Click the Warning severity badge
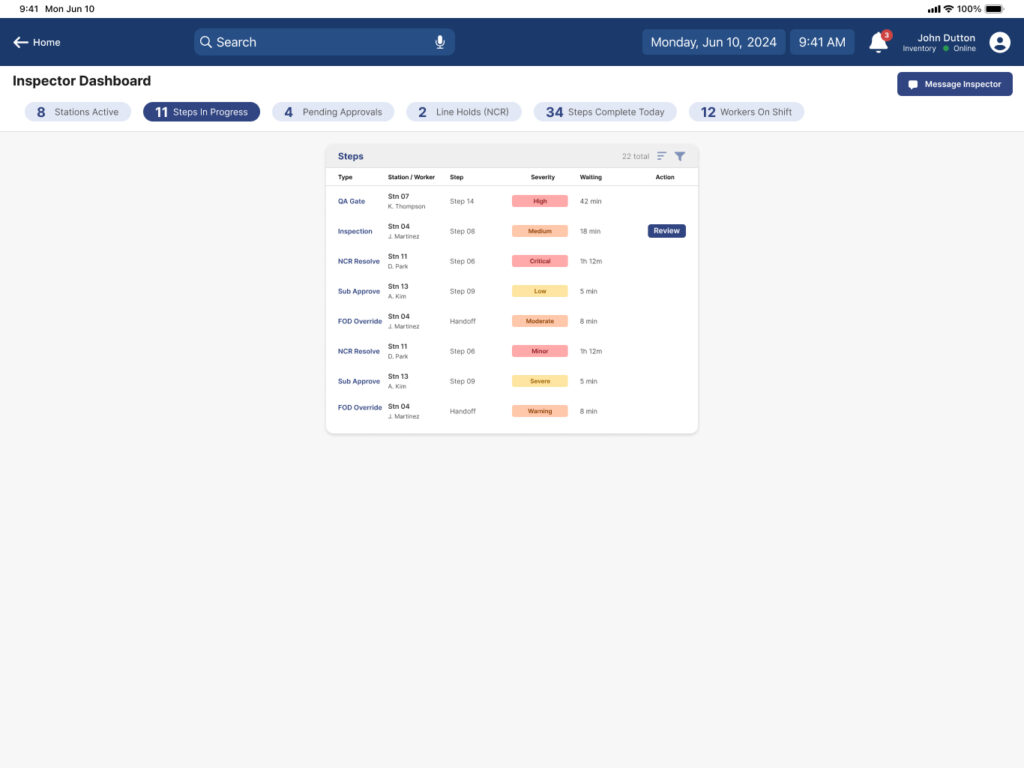 point(539,411)
